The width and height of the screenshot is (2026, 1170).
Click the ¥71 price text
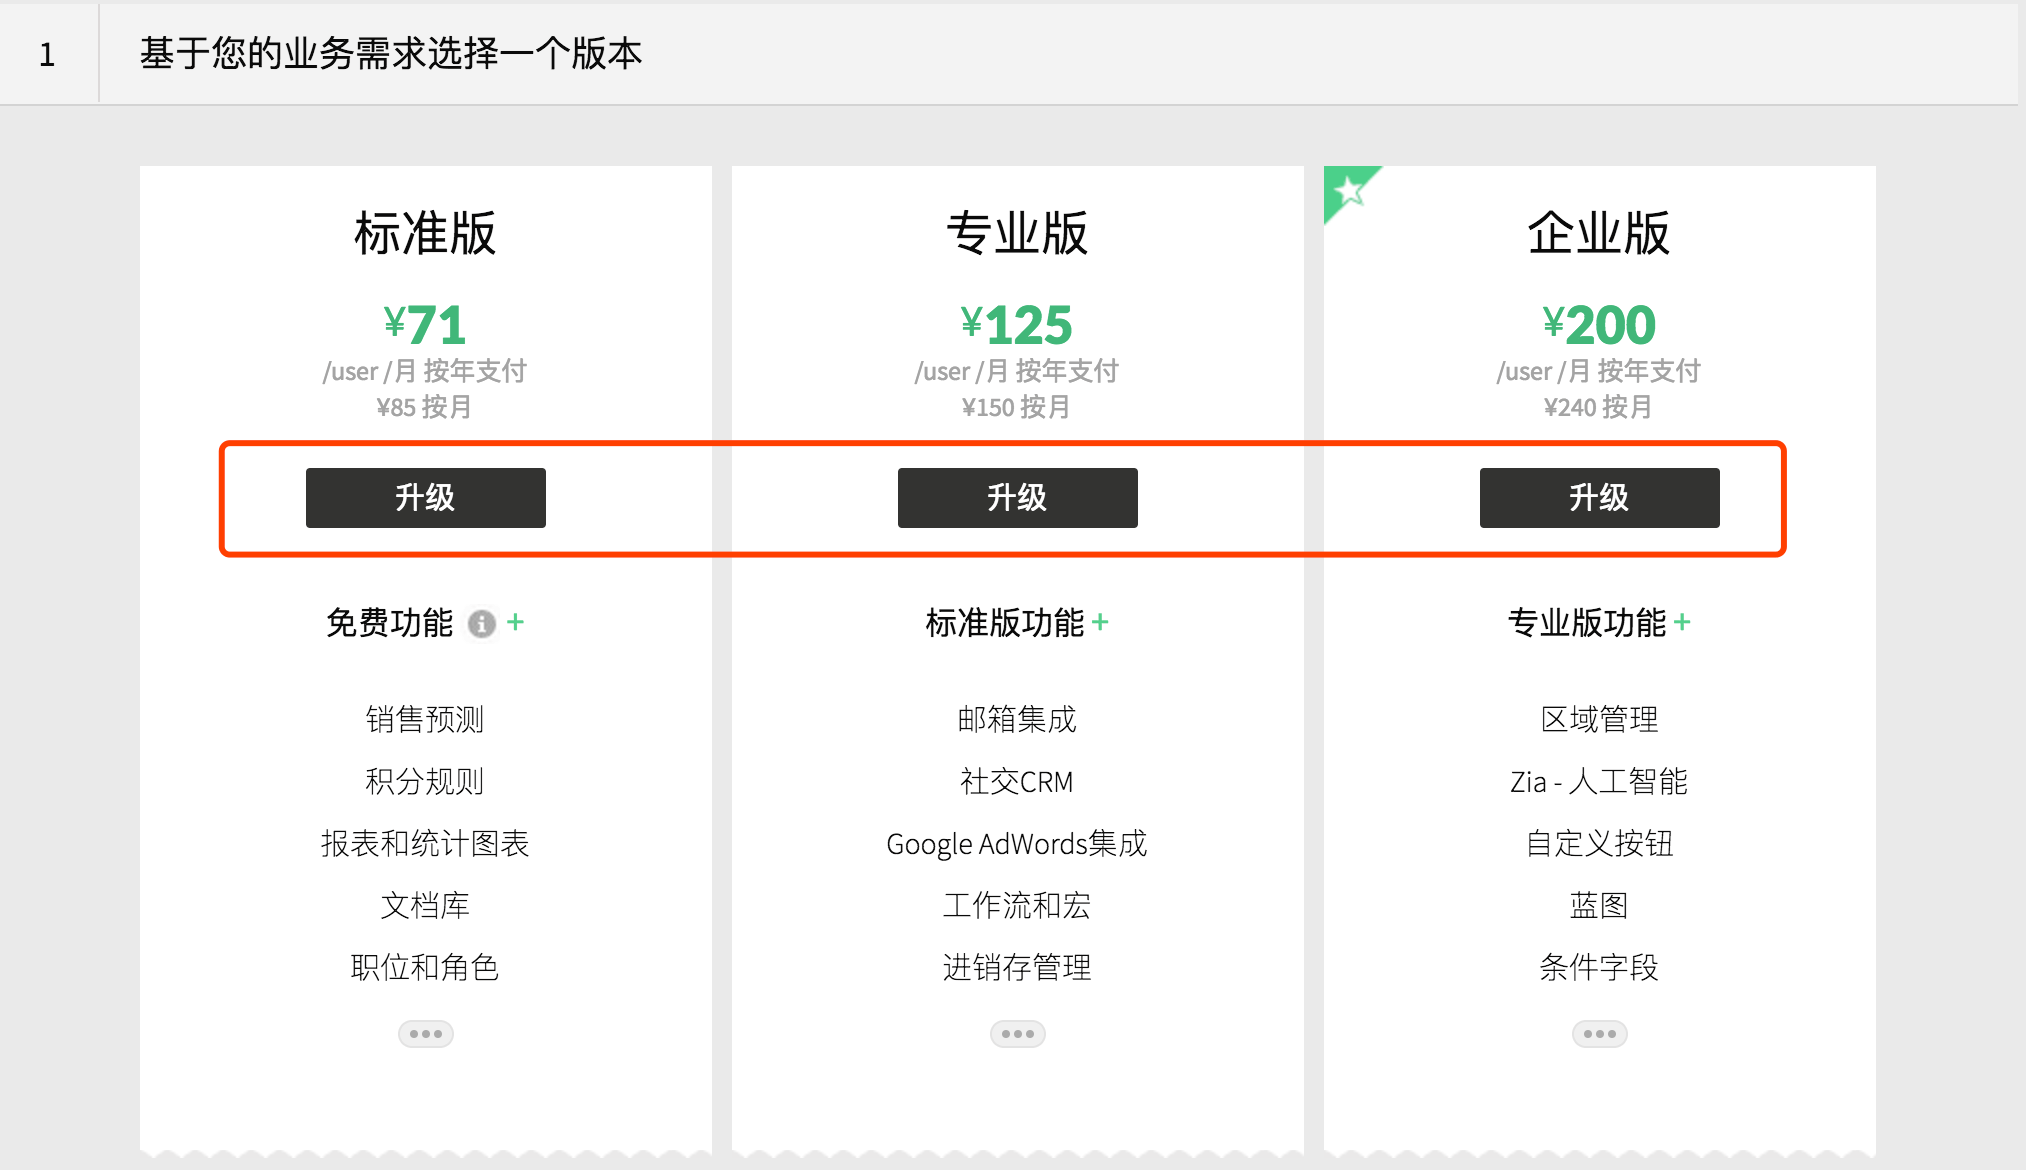point(425,324)
